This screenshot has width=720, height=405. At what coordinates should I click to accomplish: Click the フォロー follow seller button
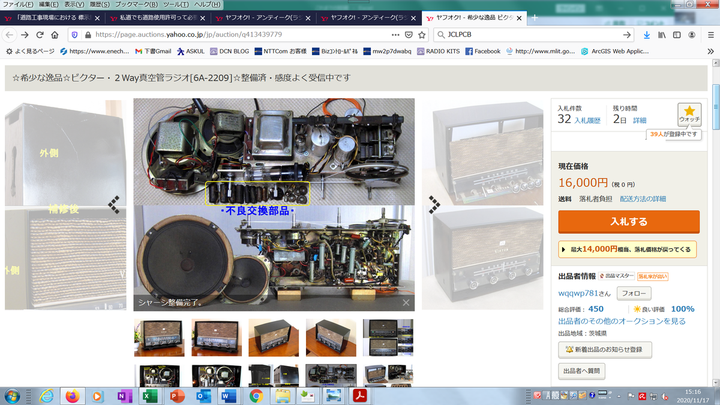pyautogui.click(x=632, y=293)
